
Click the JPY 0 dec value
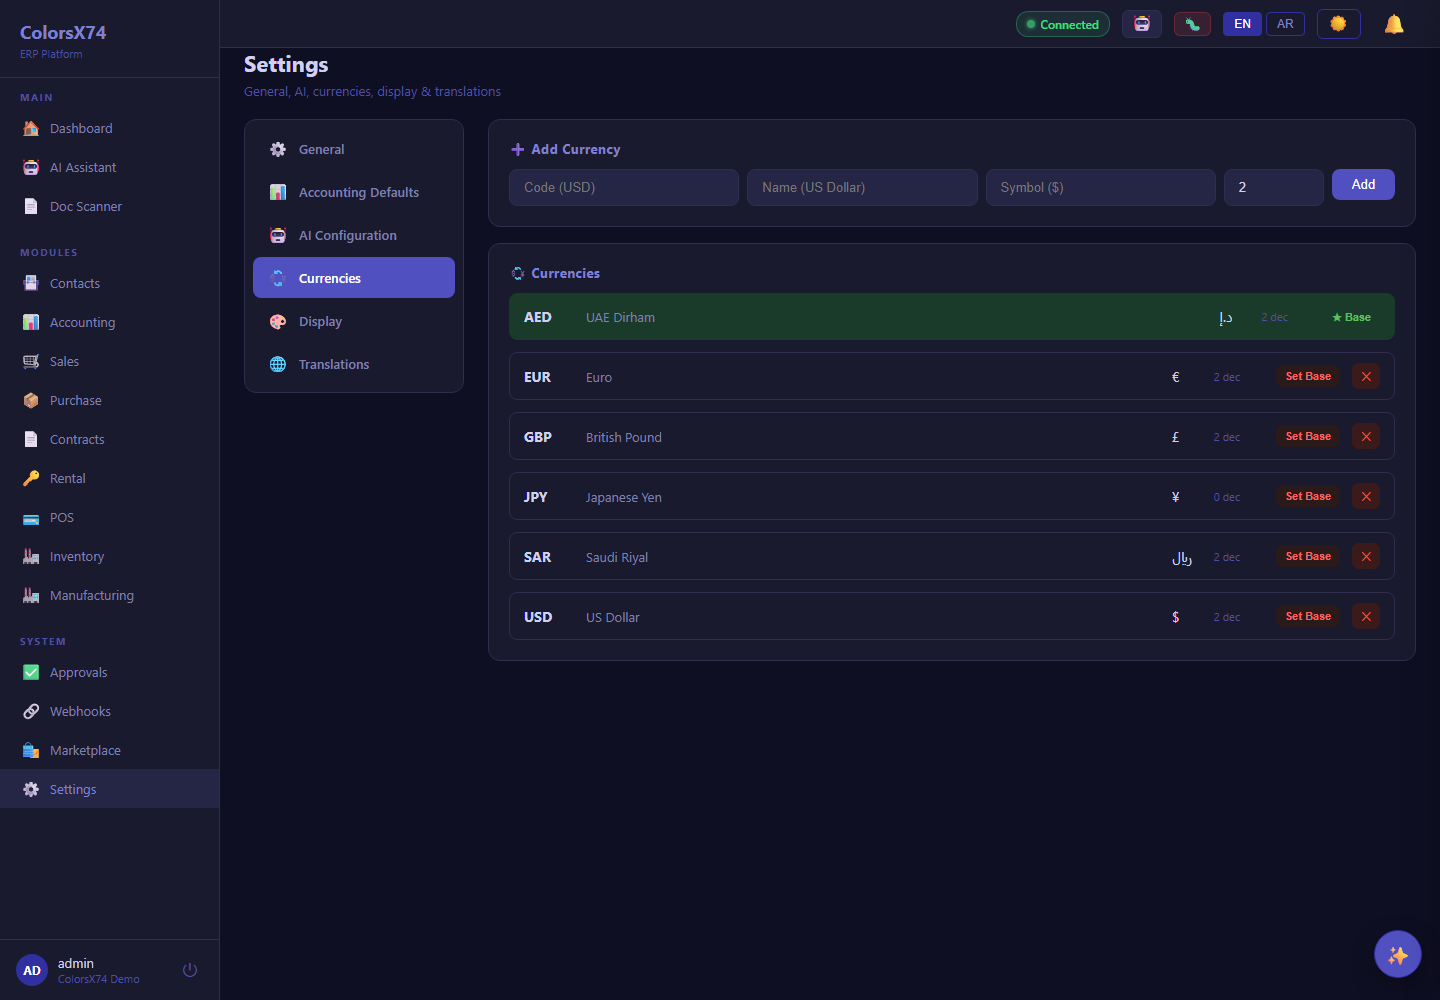[1226, 497]
